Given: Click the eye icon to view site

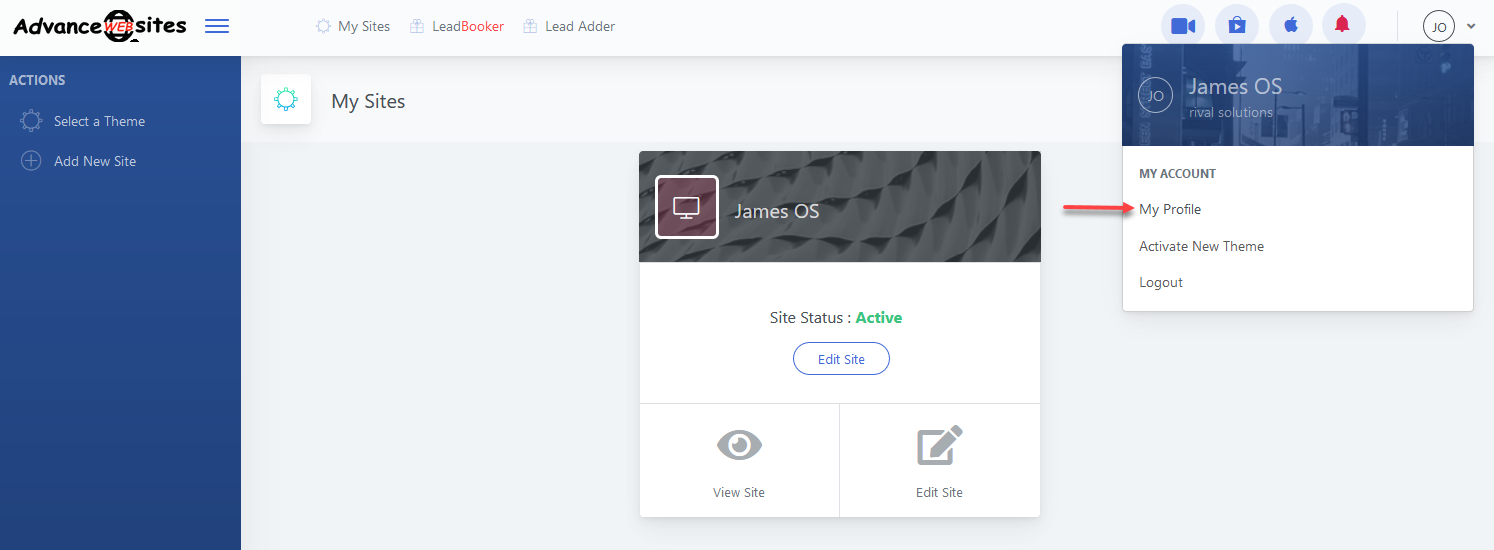Looking at the screenshot, I should [x=739, y=445].
